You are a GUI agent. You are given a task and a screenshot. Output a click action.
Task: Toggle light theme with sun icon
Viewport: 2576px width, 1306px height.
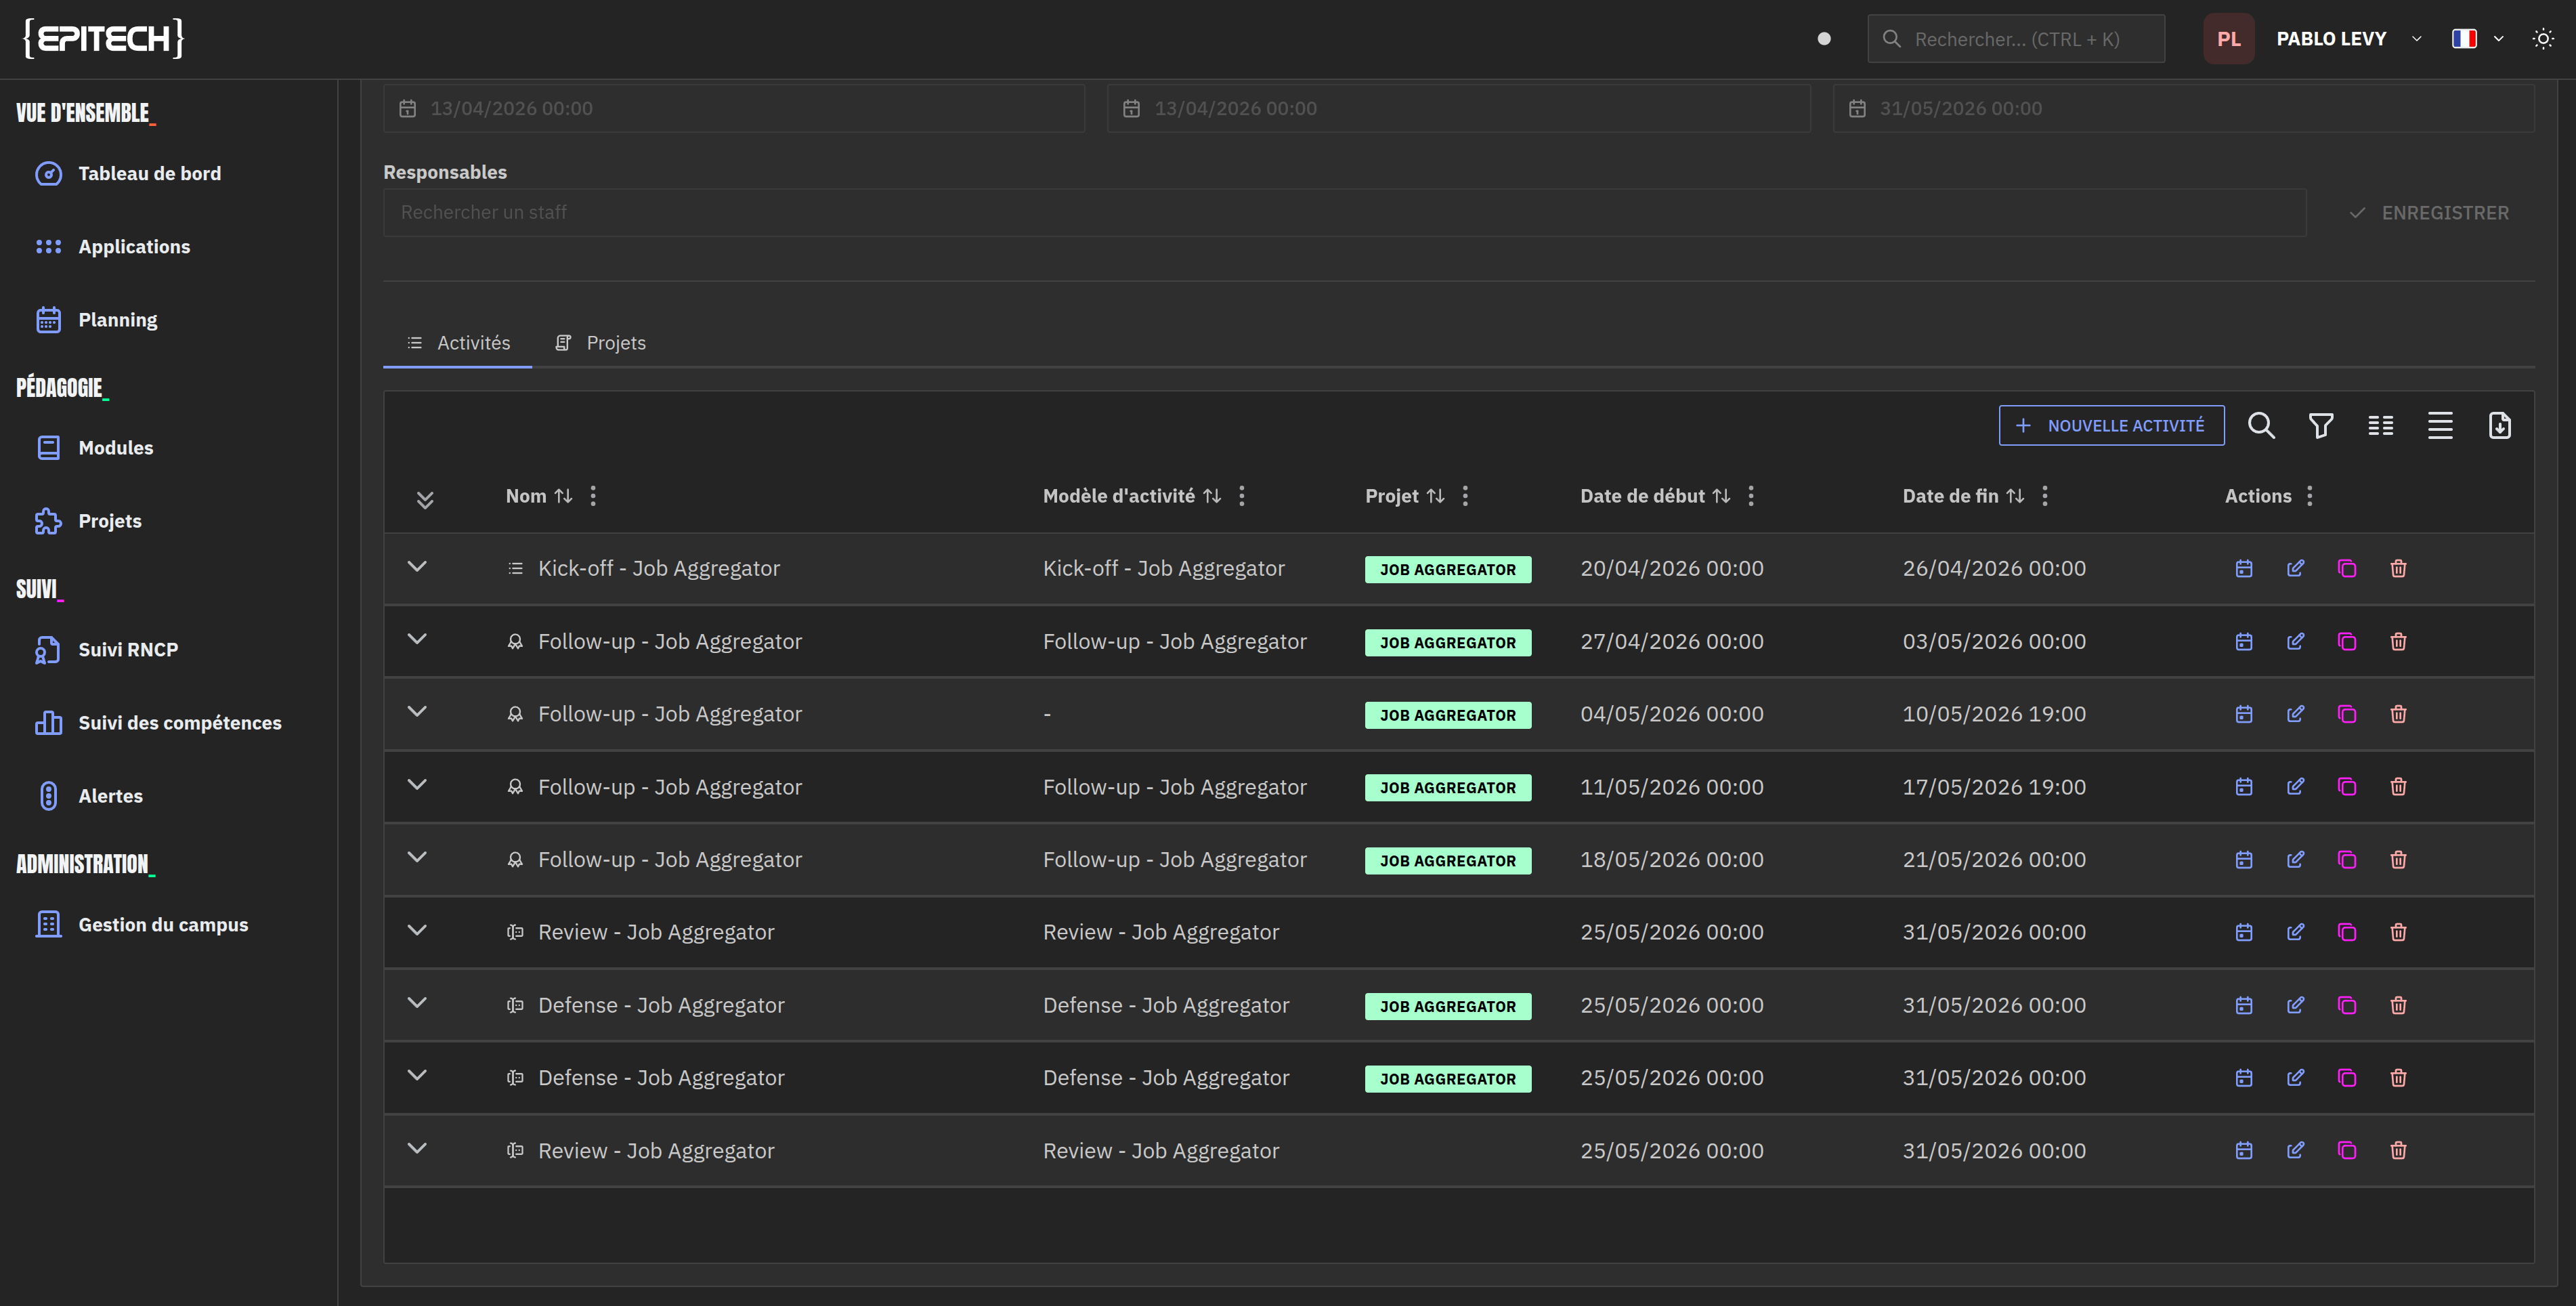(x=2543, y=39)
